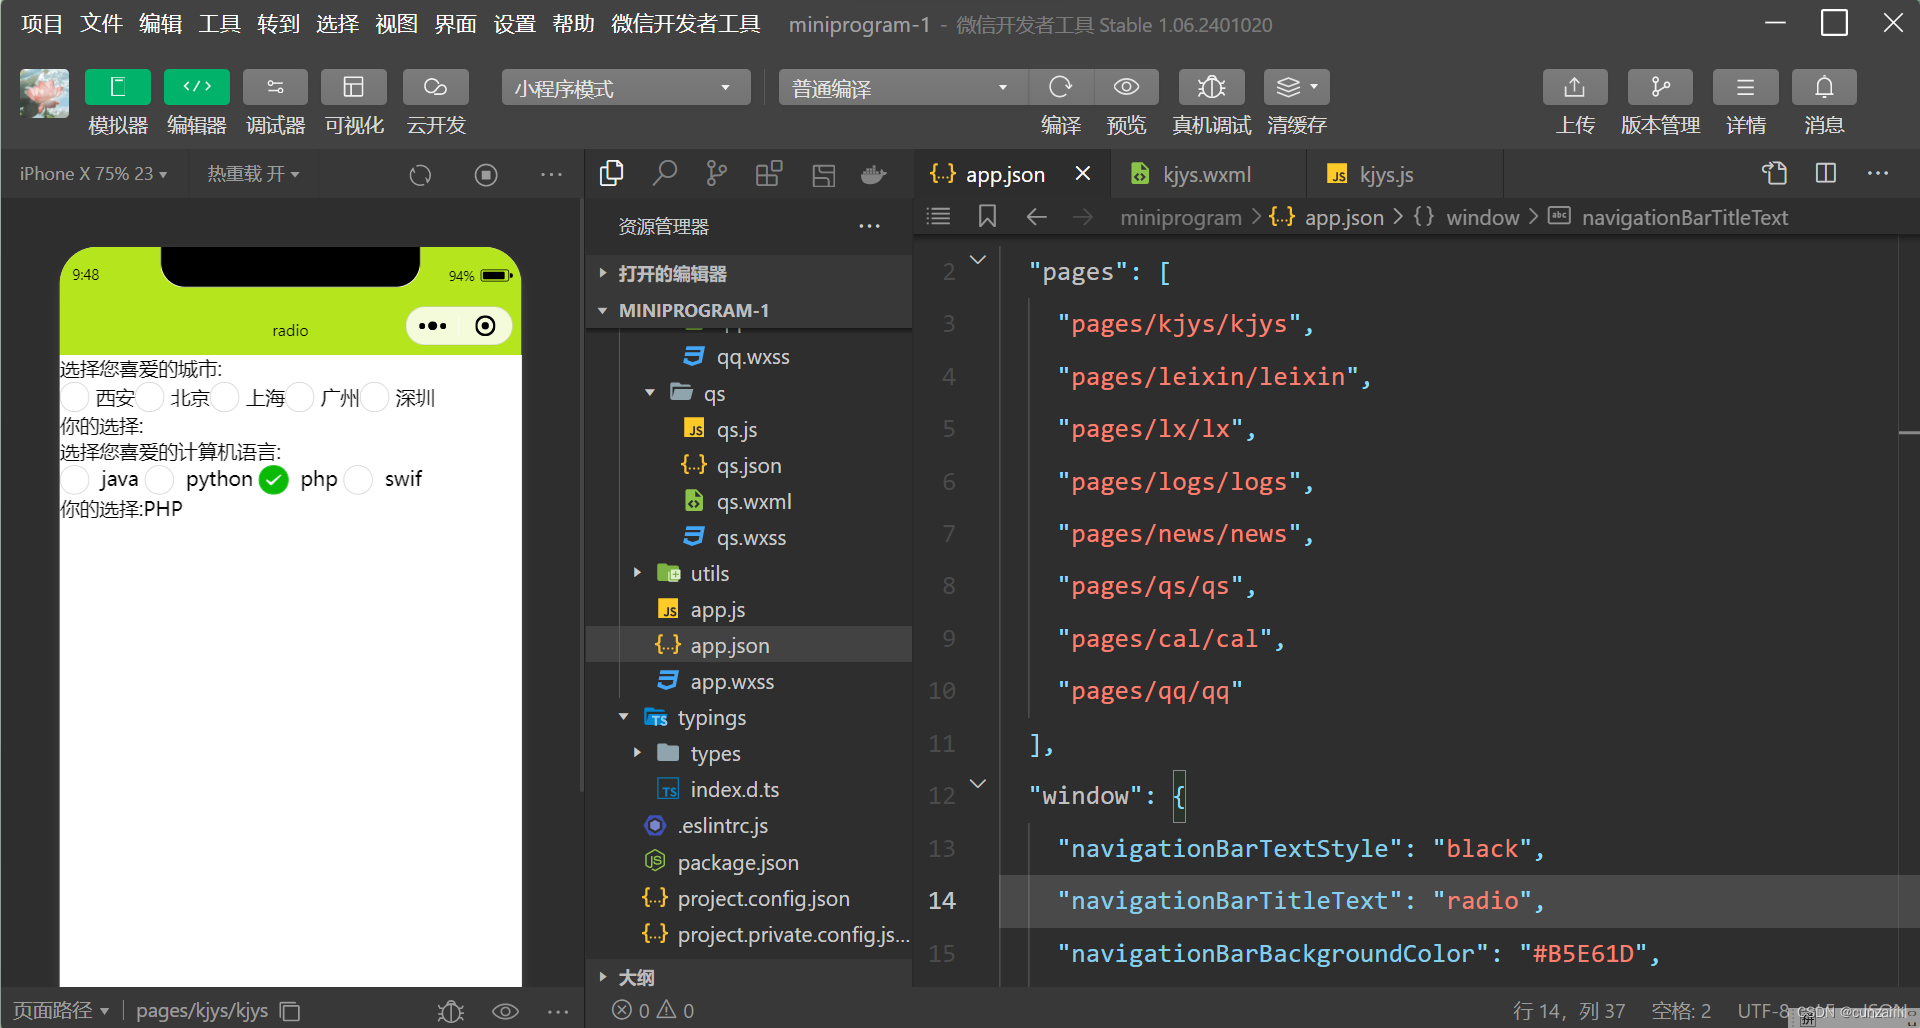Click the bug icon in simulator status bar
1920x1028 pixels.
tap(451, 1011)
